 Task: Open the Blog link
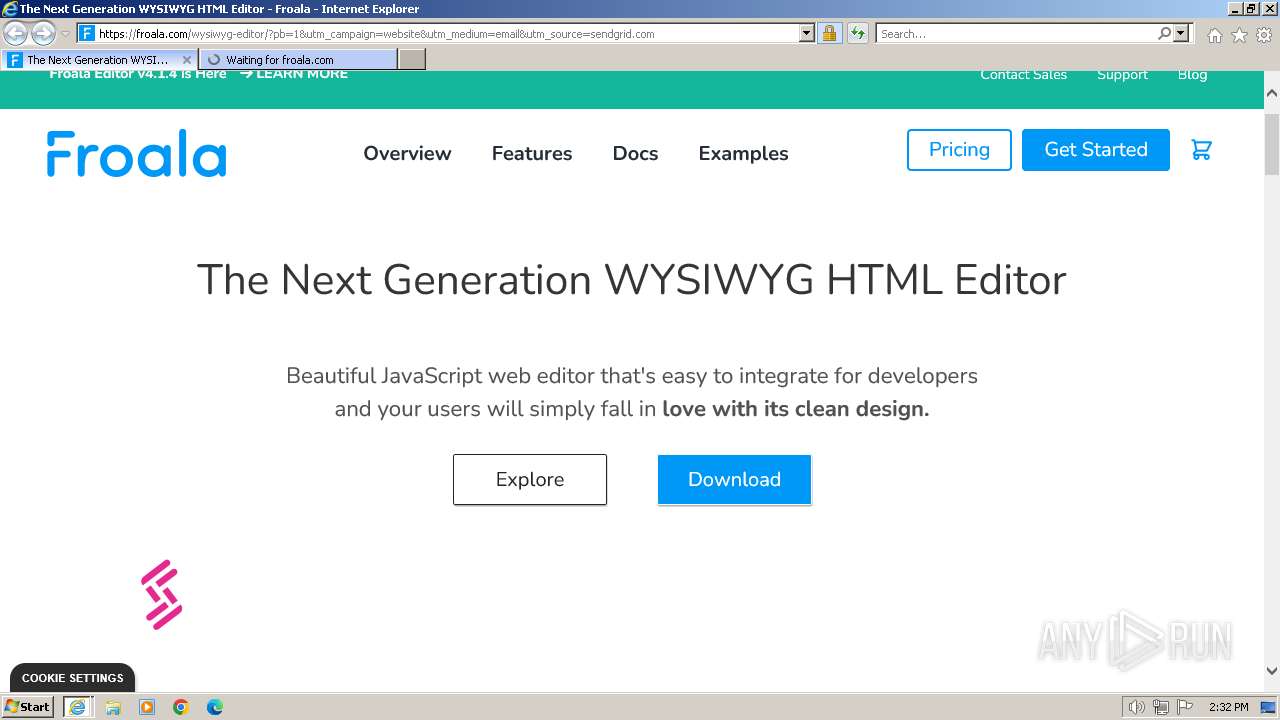1192,74
